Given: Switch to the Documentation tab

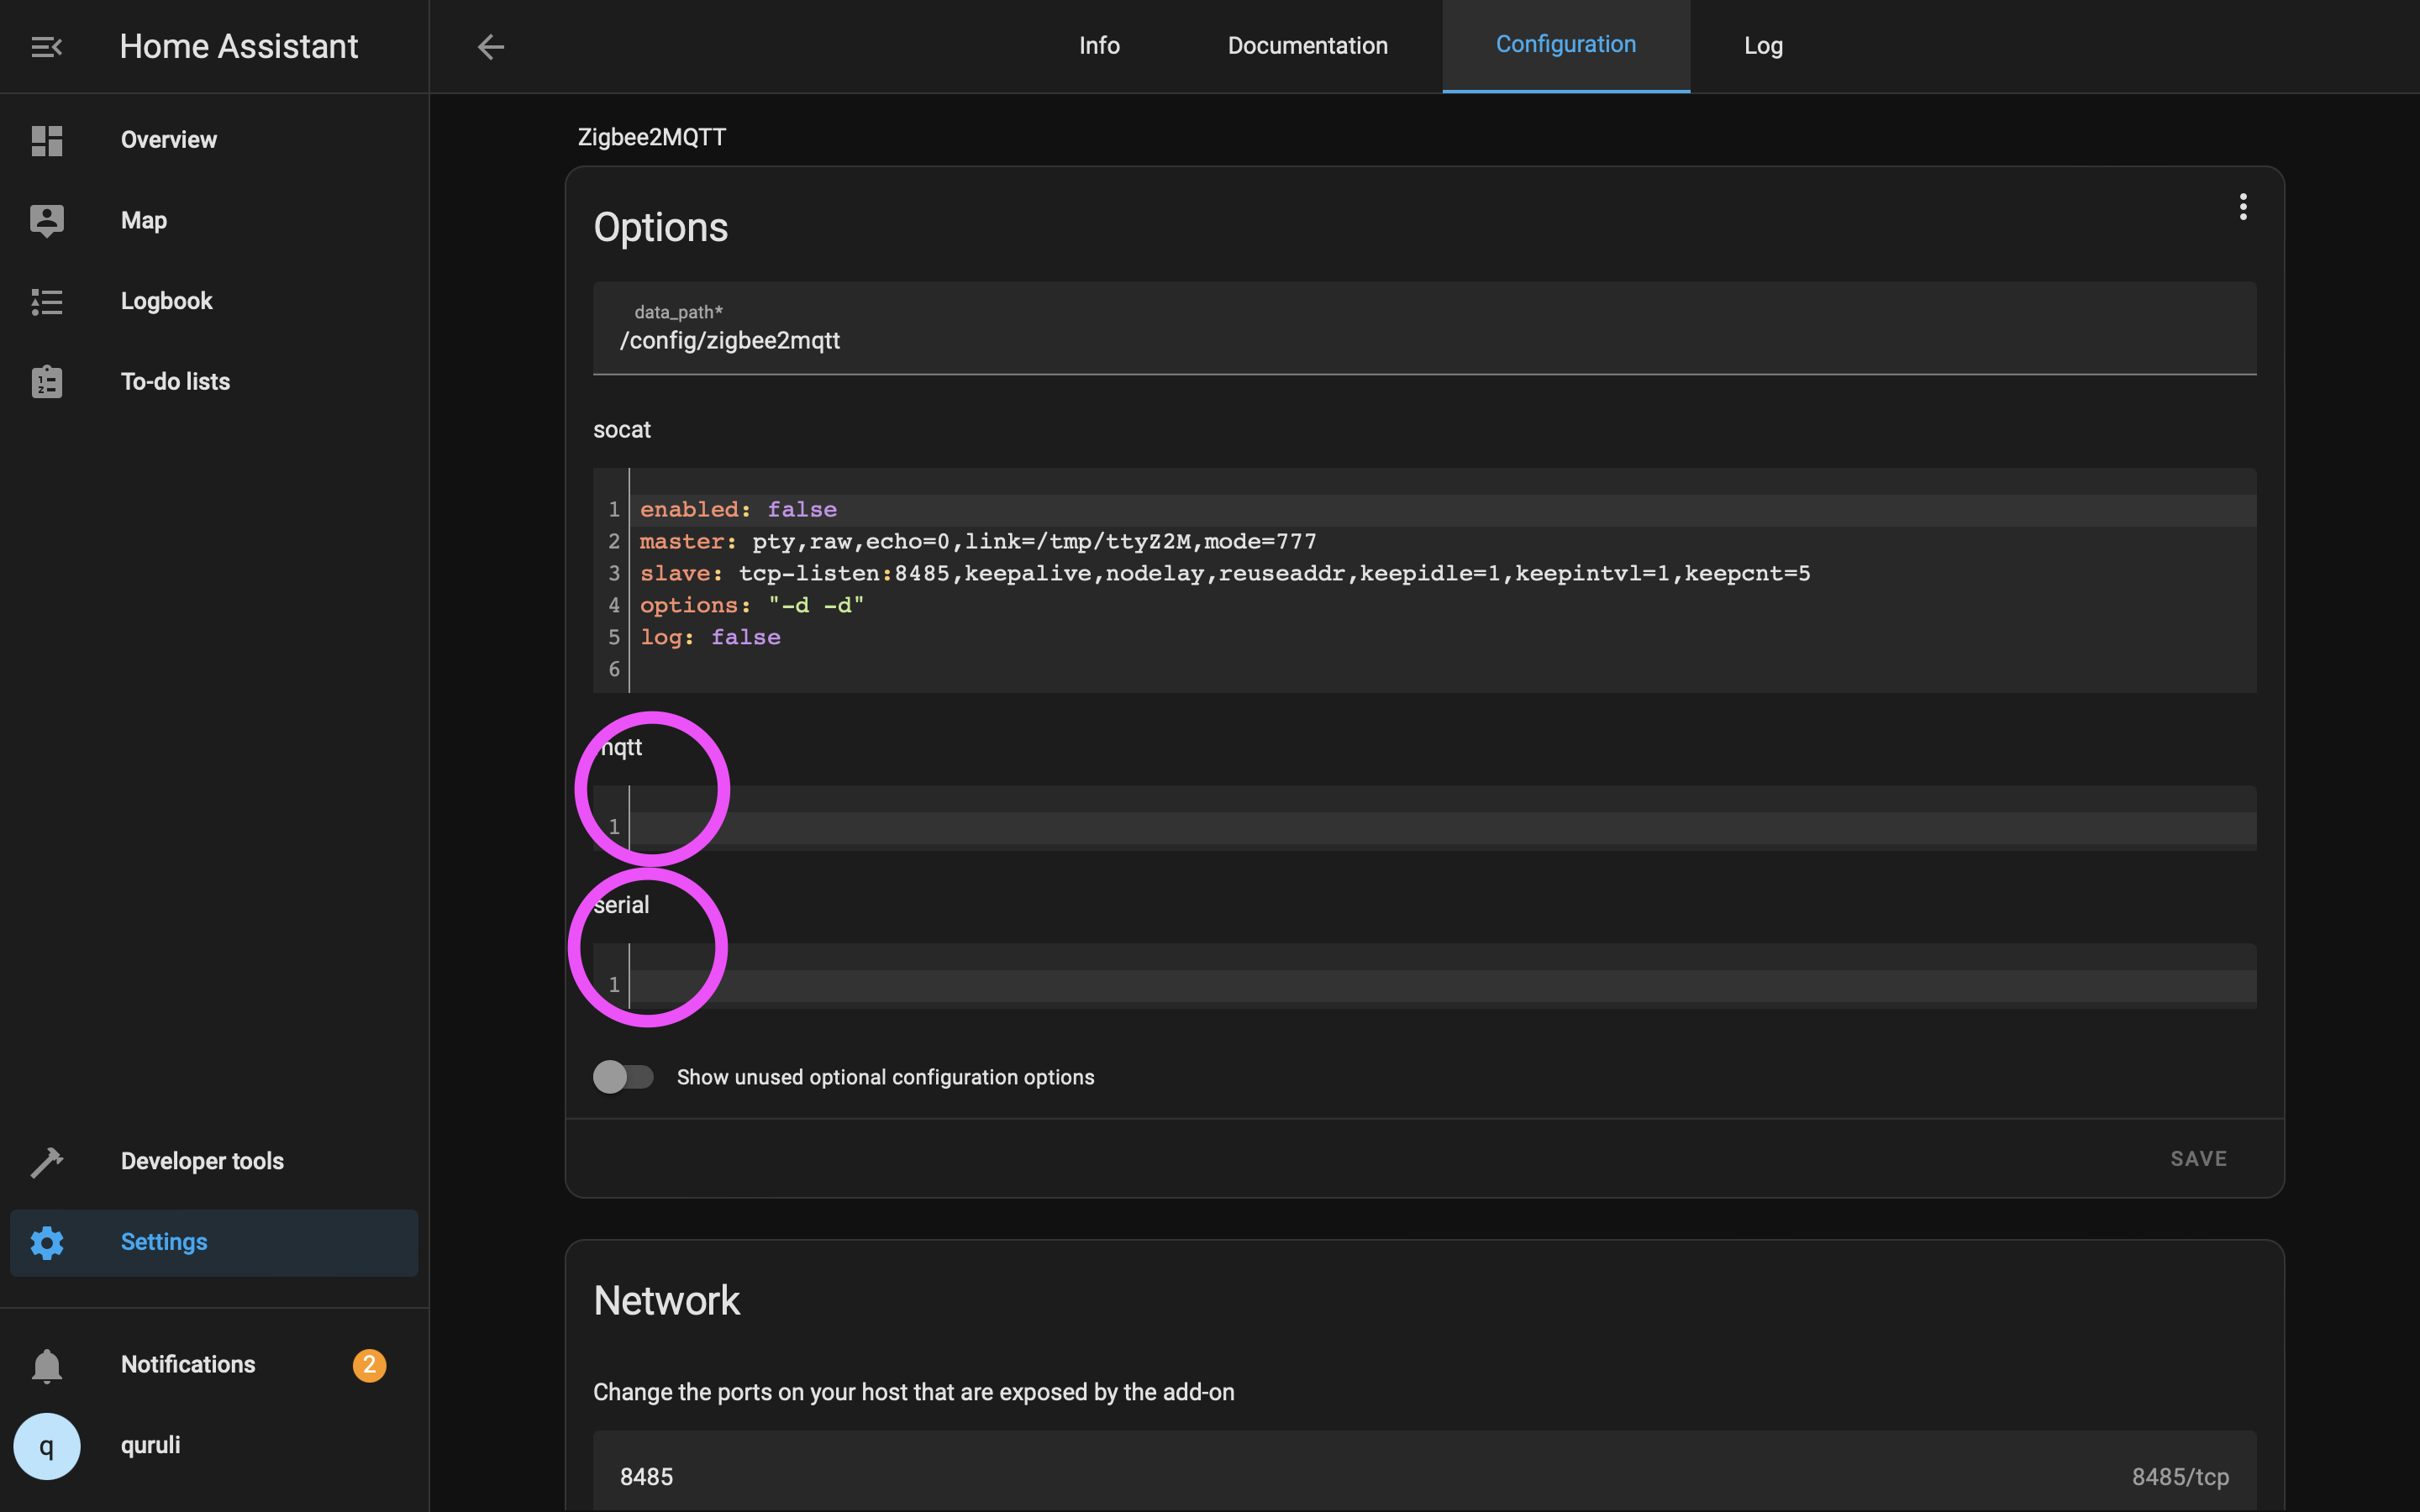Looking at the screenshot, I should [x=1307, y=46].
